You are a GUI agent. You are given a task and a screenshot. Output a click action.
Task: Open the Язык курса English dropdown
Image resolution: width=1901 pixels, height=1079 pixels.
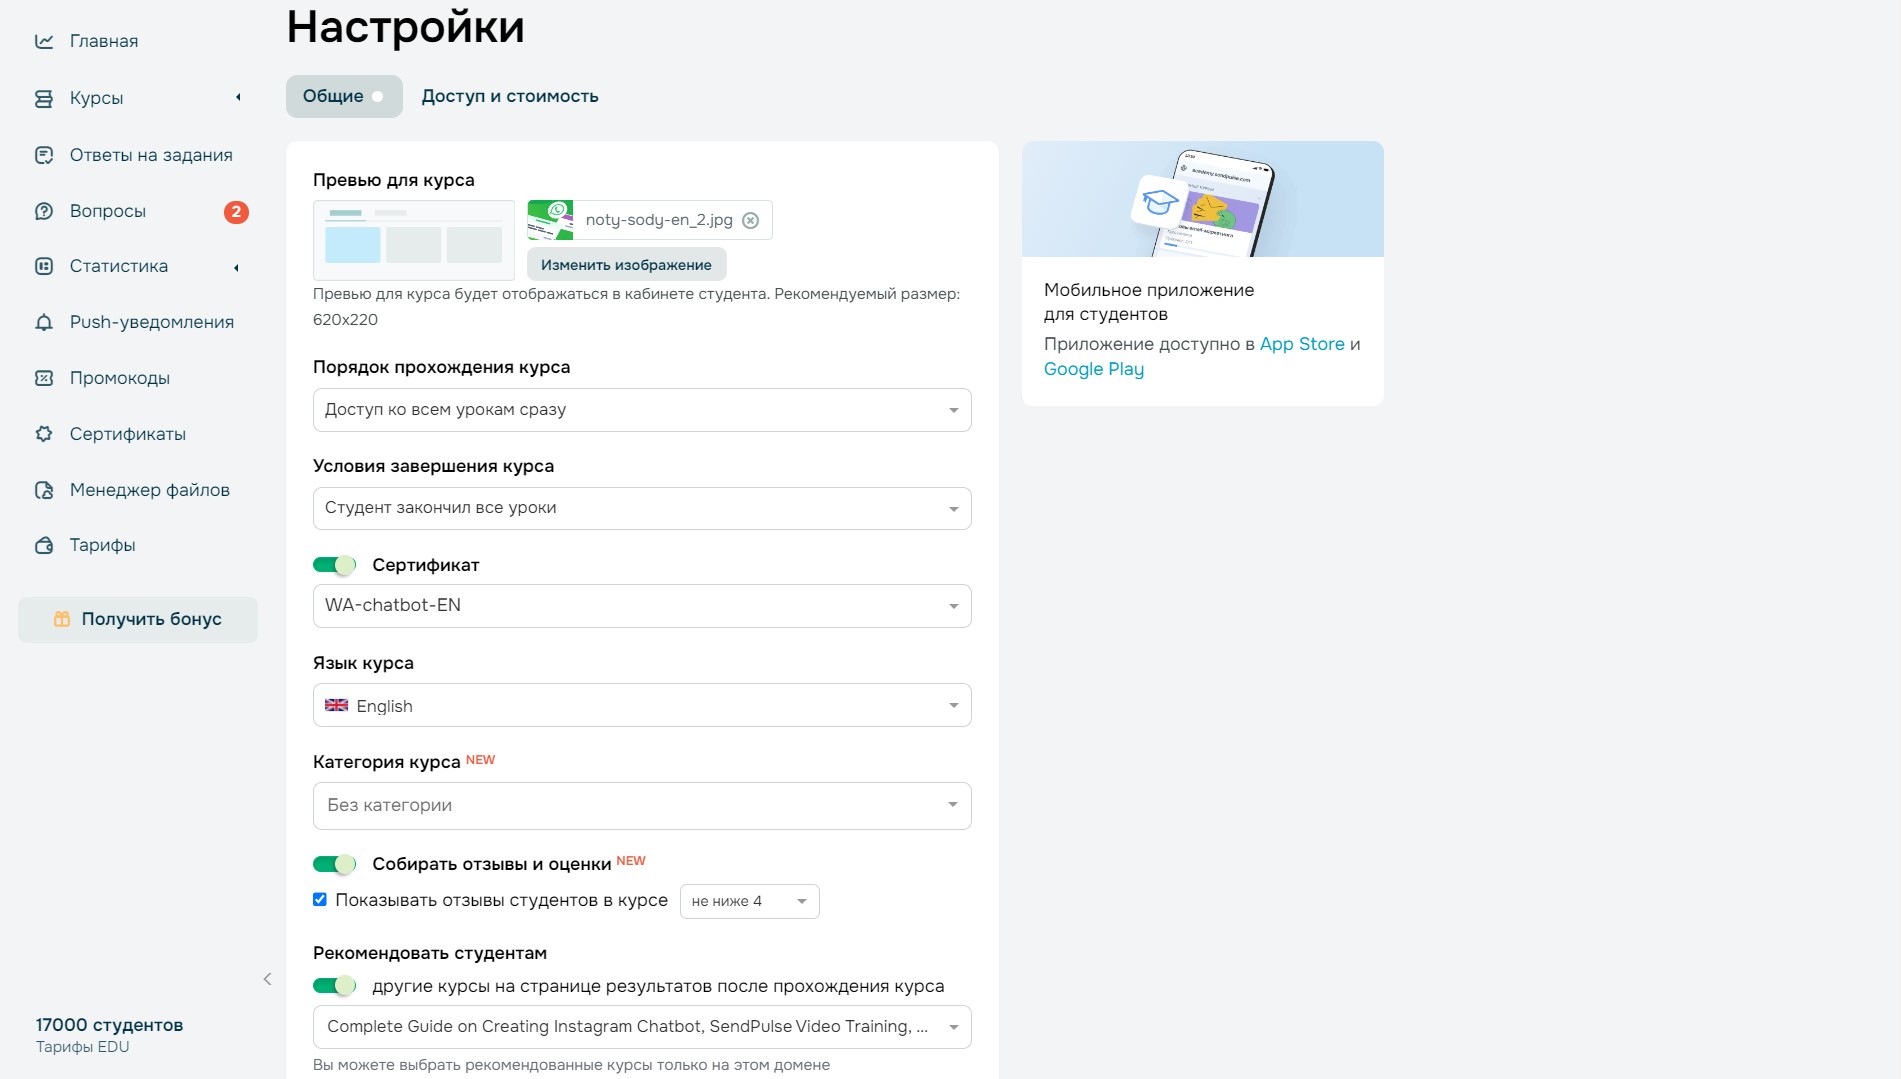click(x=642, y=706)
